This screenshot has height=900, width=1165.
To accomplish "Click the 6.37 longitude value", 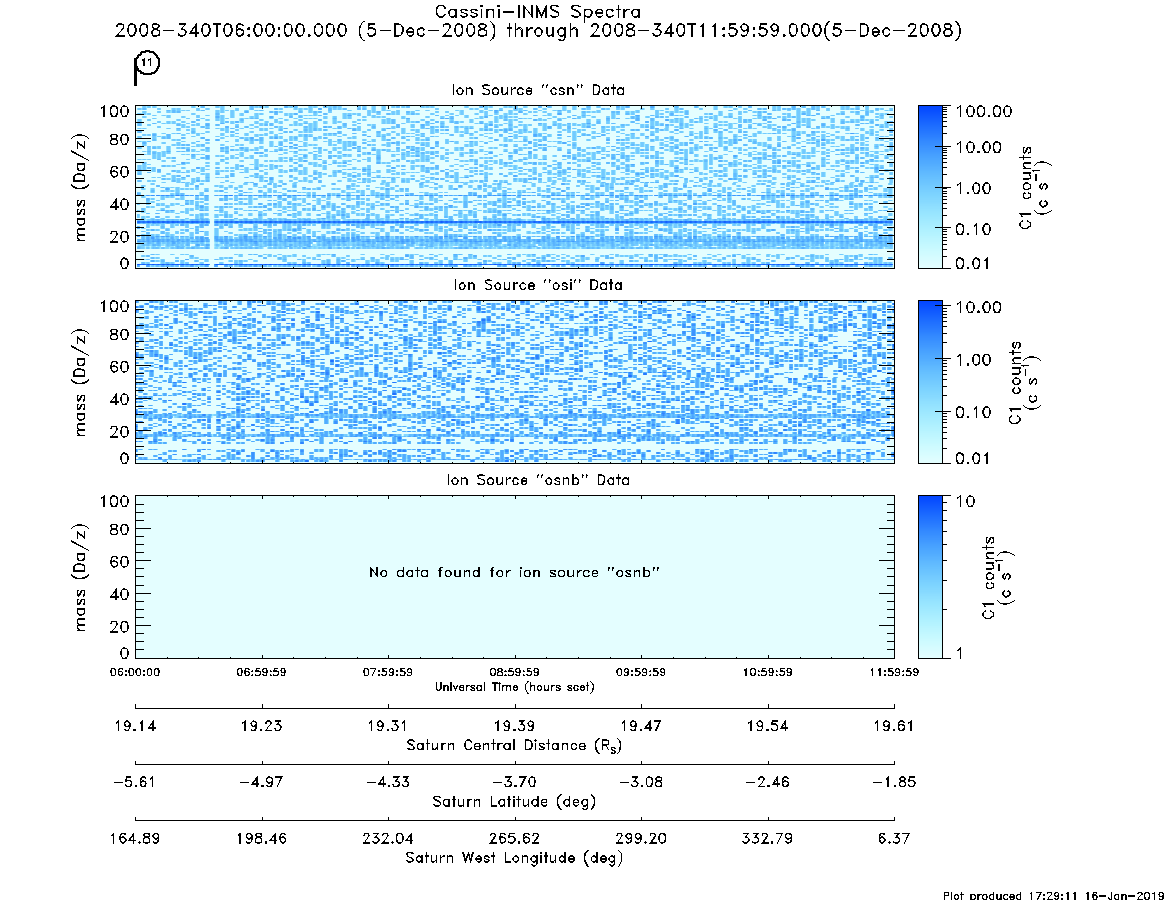I will [894, 838].
